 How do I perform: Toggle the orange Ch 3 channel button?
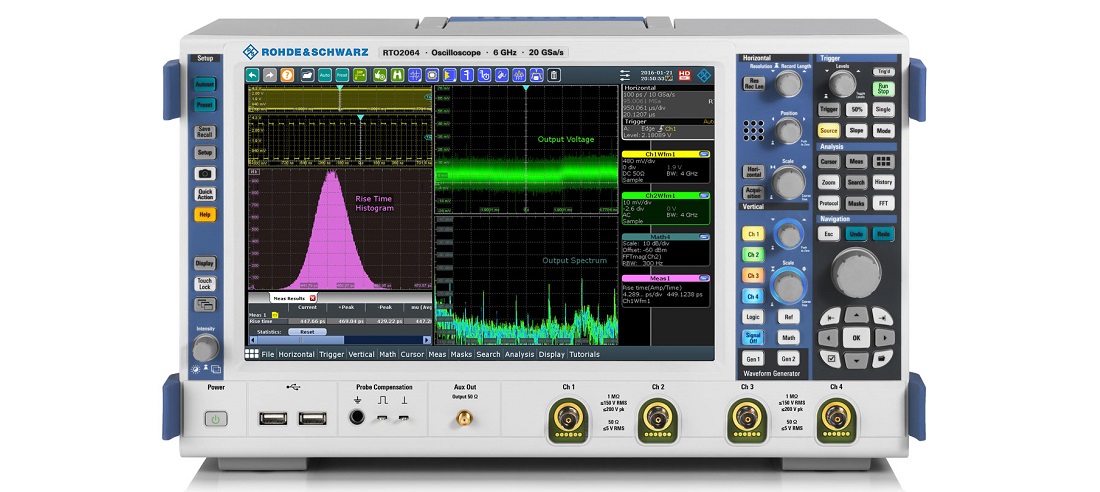pos(753,276)
